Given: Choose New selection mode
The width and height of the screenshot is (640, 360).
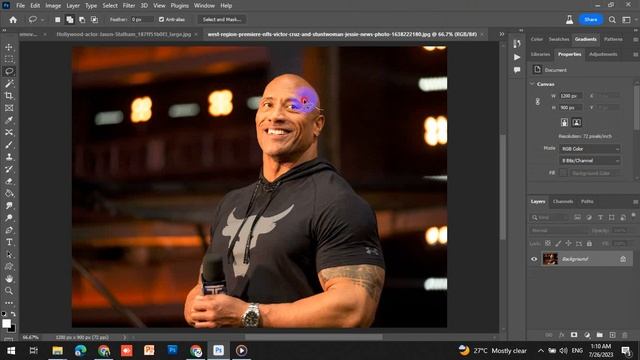Looking at the screenshot, I should tap(58, 19).
